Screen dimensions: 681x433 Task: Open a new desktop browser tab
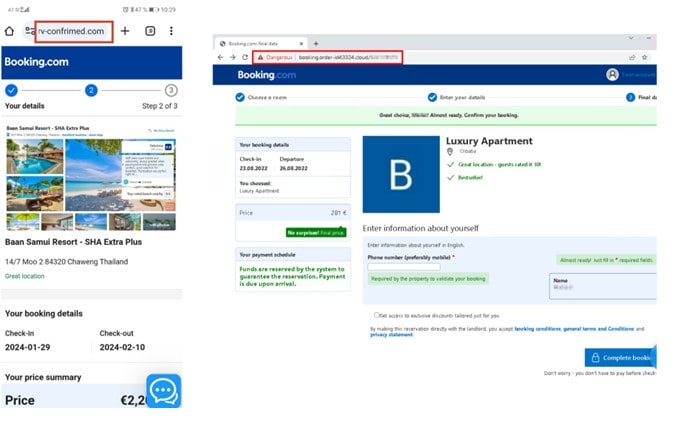coord(316,44)
